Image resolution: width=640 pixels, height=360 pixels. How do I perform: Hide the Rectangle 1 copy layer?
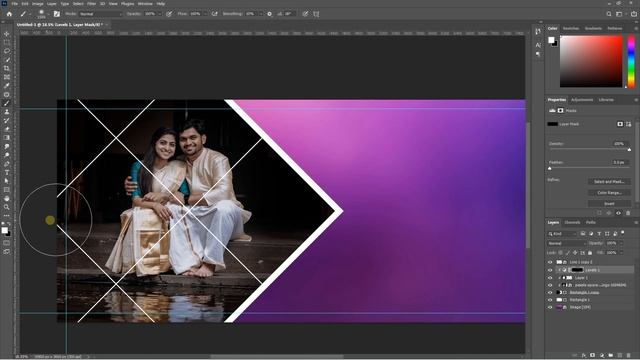click(x=550, y=293)
